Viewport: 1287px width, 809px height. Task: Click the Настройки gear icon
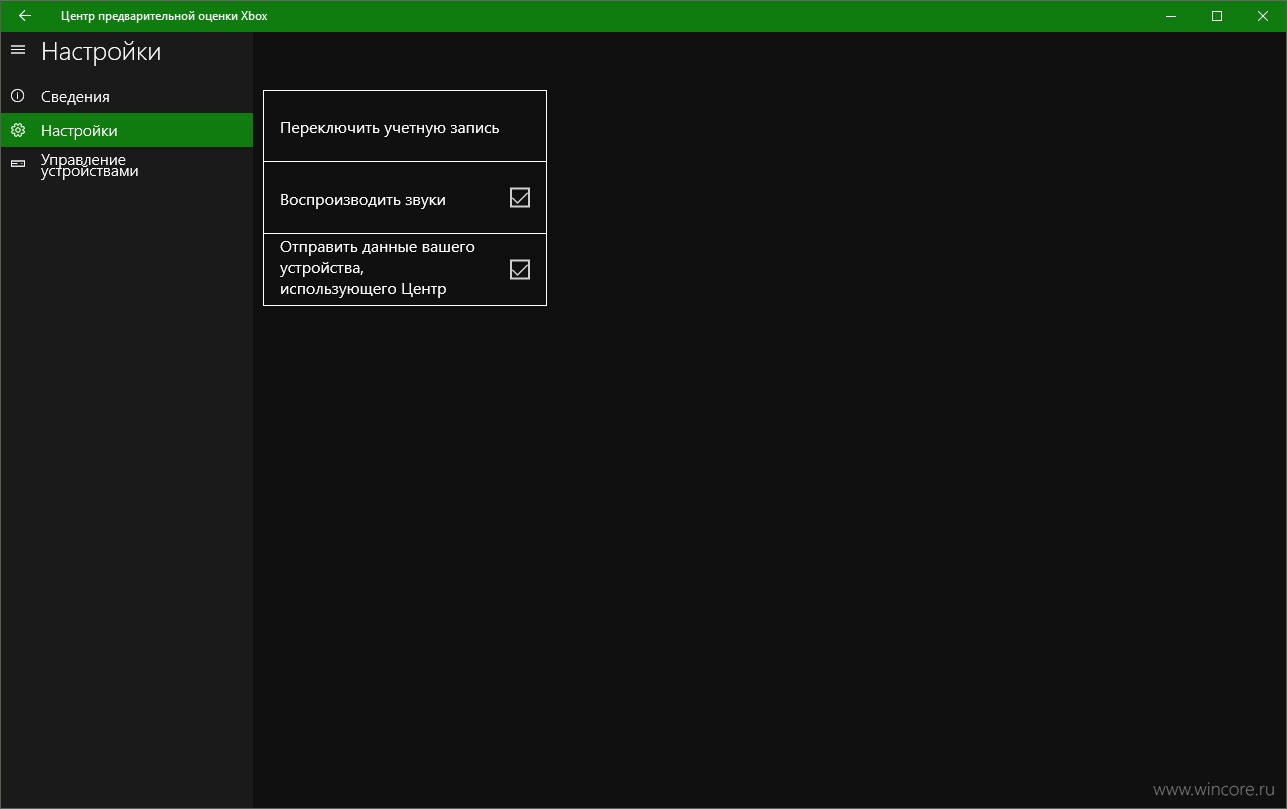[x=17, y=130]
